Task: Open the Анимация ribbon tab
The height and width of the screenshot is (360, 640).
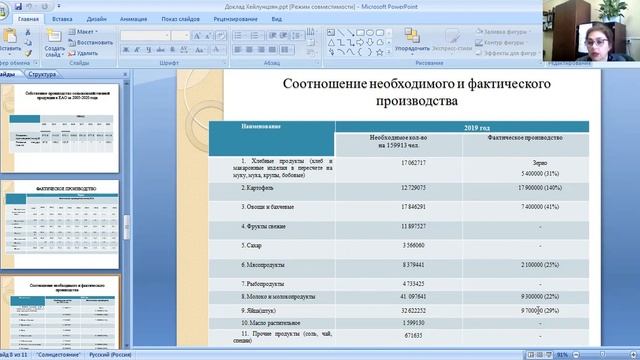Action: pos(133,19)
